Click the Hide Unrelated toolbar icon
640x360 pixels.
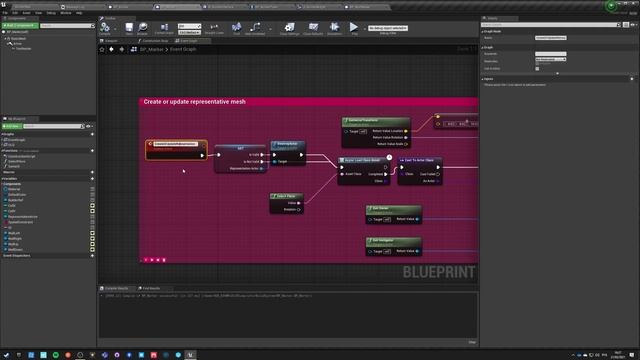click(x=255, y=28)
